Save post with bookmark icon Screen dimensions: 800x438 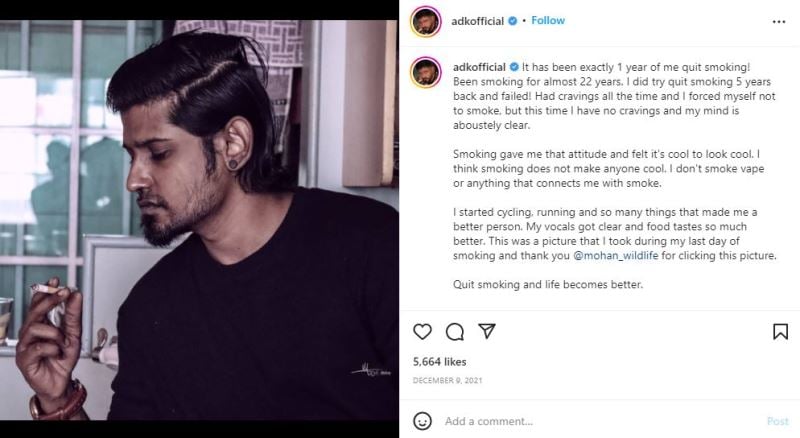[780, 331]
